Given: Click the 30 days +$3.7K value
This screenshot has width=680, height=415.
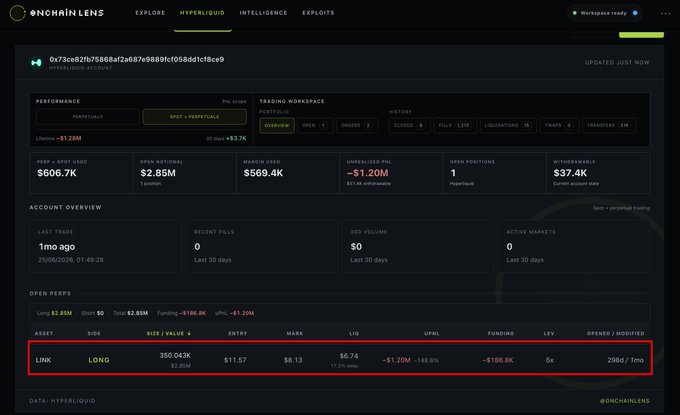Looking at the screenshot, I should [x=236, y=138].
